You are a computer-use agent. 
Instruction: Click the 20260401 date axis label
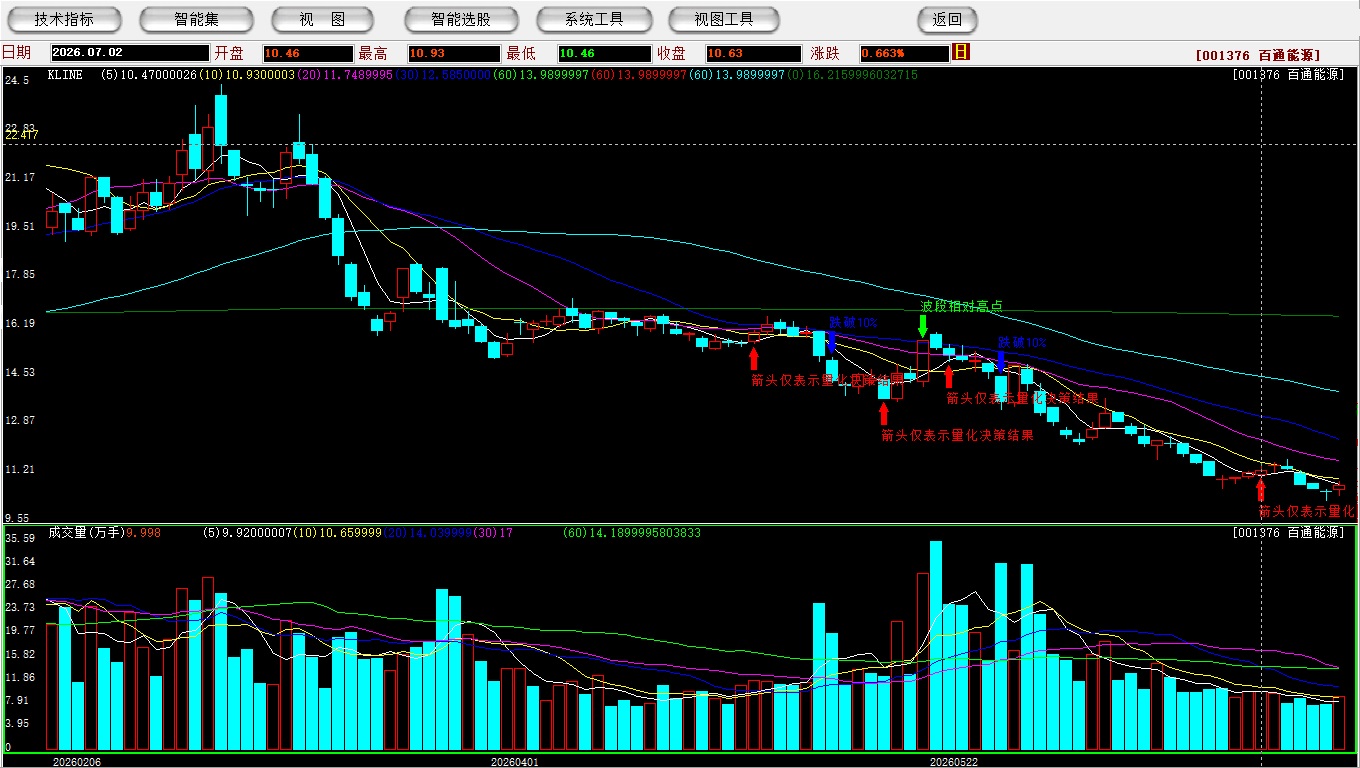[514, 762]
